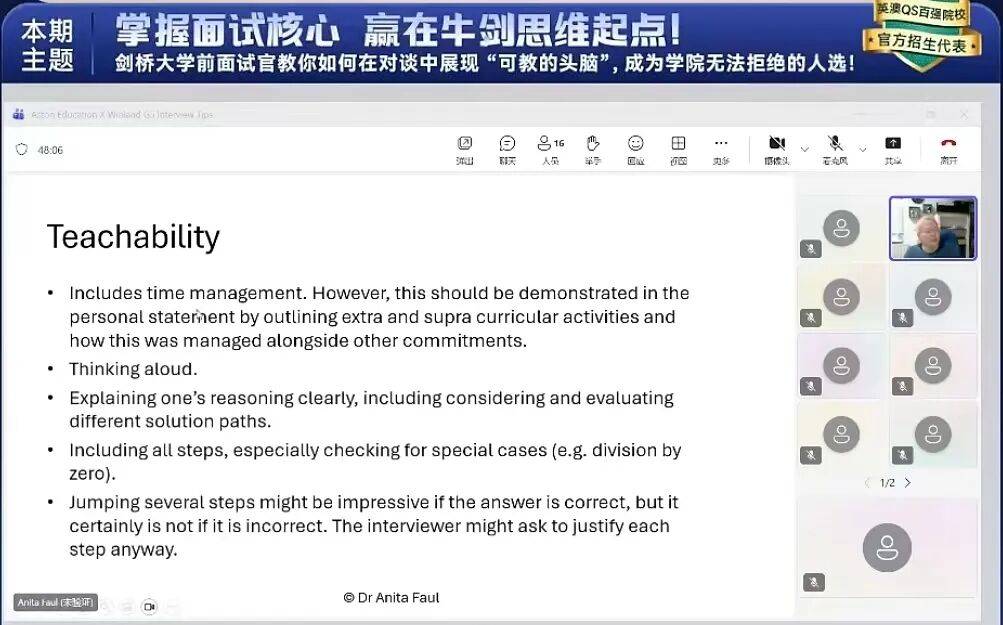This screenshot has width=1003, height=625.
Task: Click the official admissions representative badge
Action: [x=921, y=43]
